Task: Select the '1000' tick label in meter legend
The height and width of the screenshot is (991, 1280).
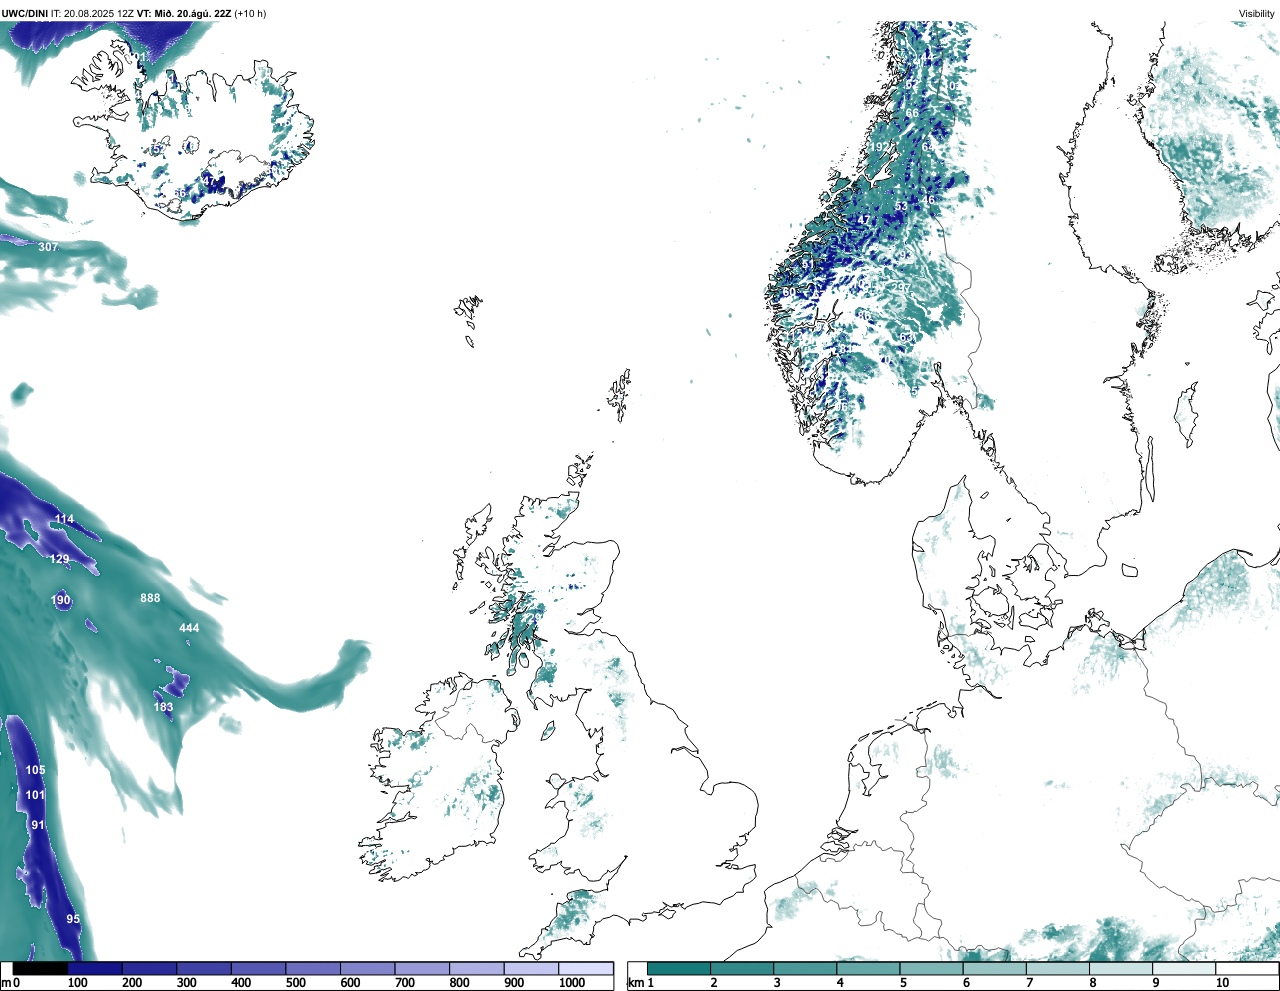Action: (x=572, y=983)
